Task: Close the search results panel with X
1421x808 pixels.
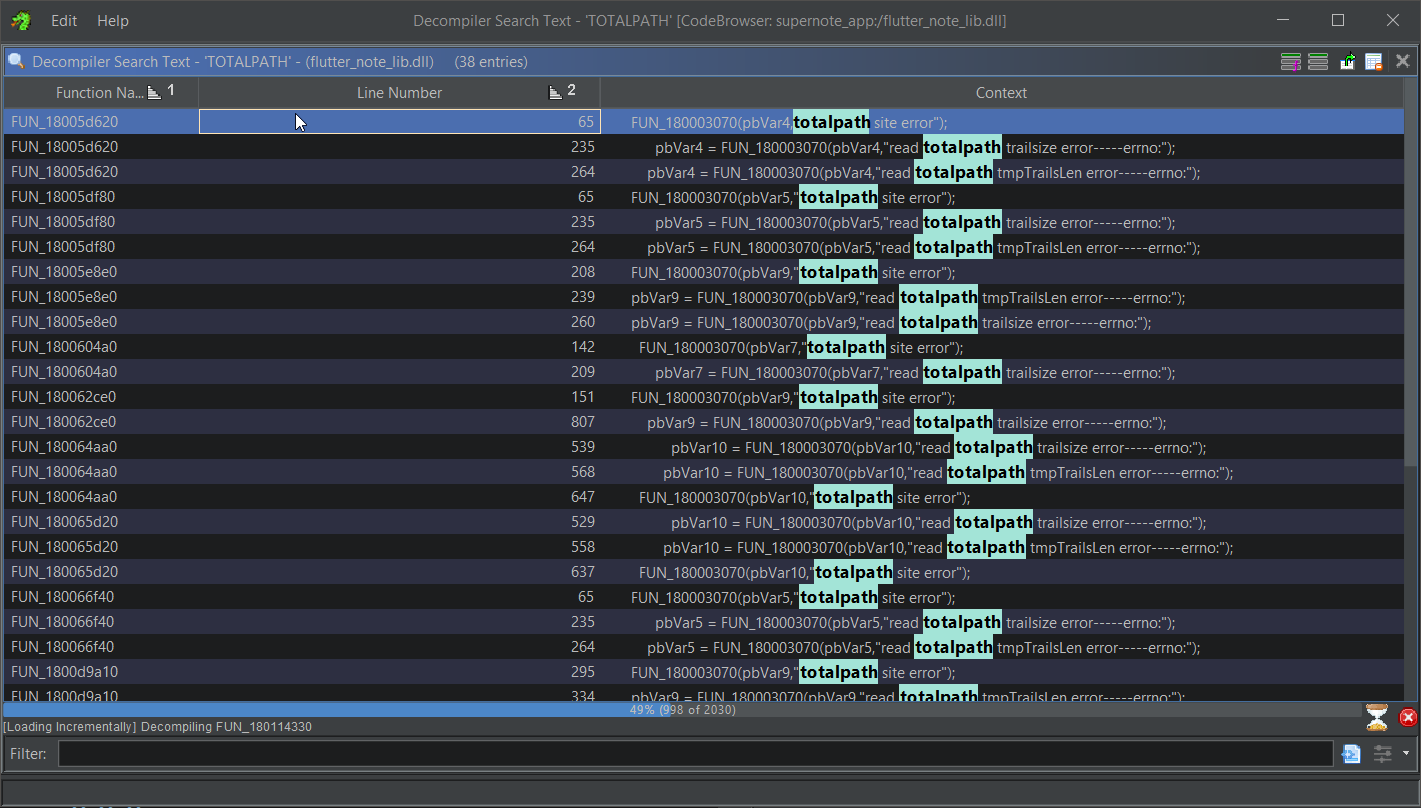Action: click(x=1402, y=61)
